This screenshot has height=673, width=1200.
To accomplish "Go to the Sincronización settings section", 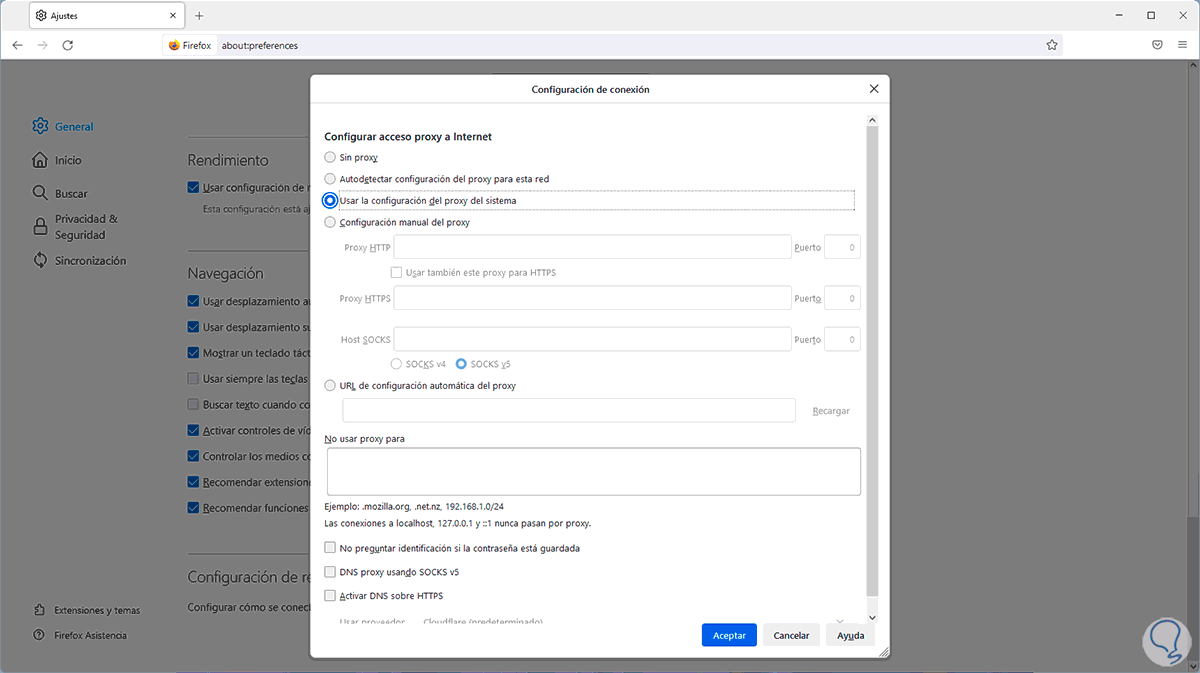I will (x=90, y=261).
